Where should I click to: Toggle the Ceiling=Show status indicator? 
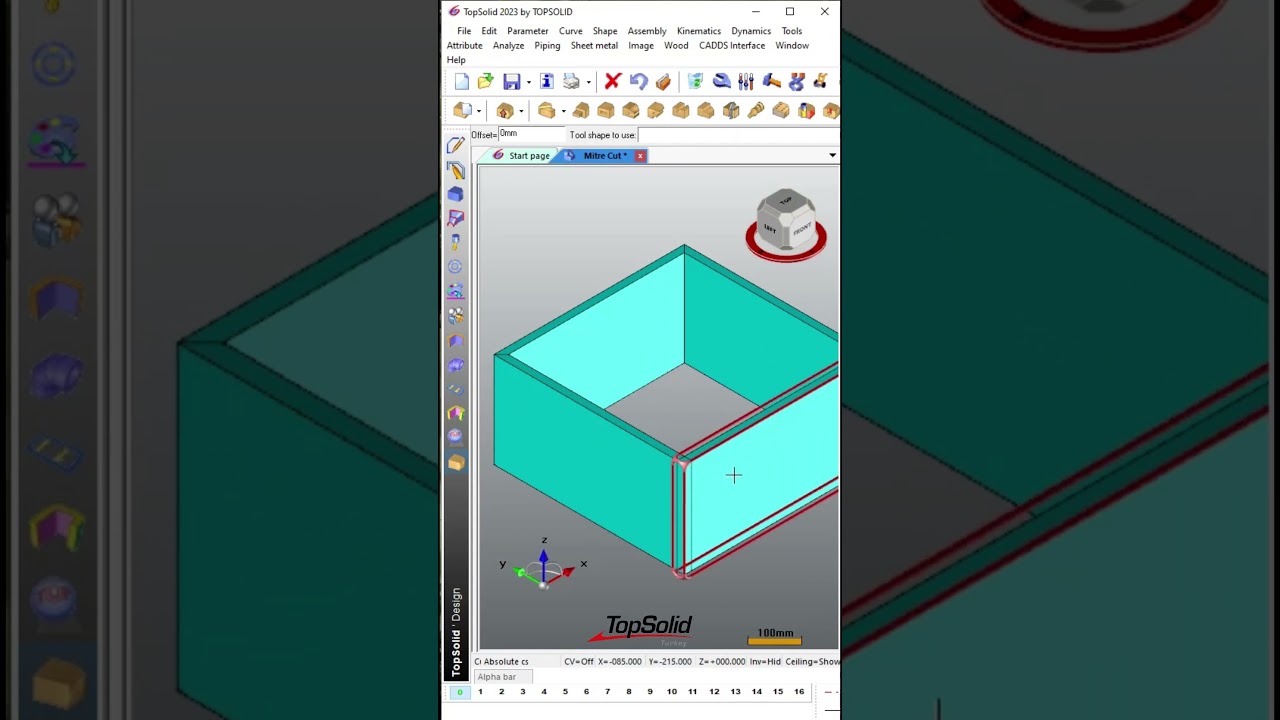813,662
